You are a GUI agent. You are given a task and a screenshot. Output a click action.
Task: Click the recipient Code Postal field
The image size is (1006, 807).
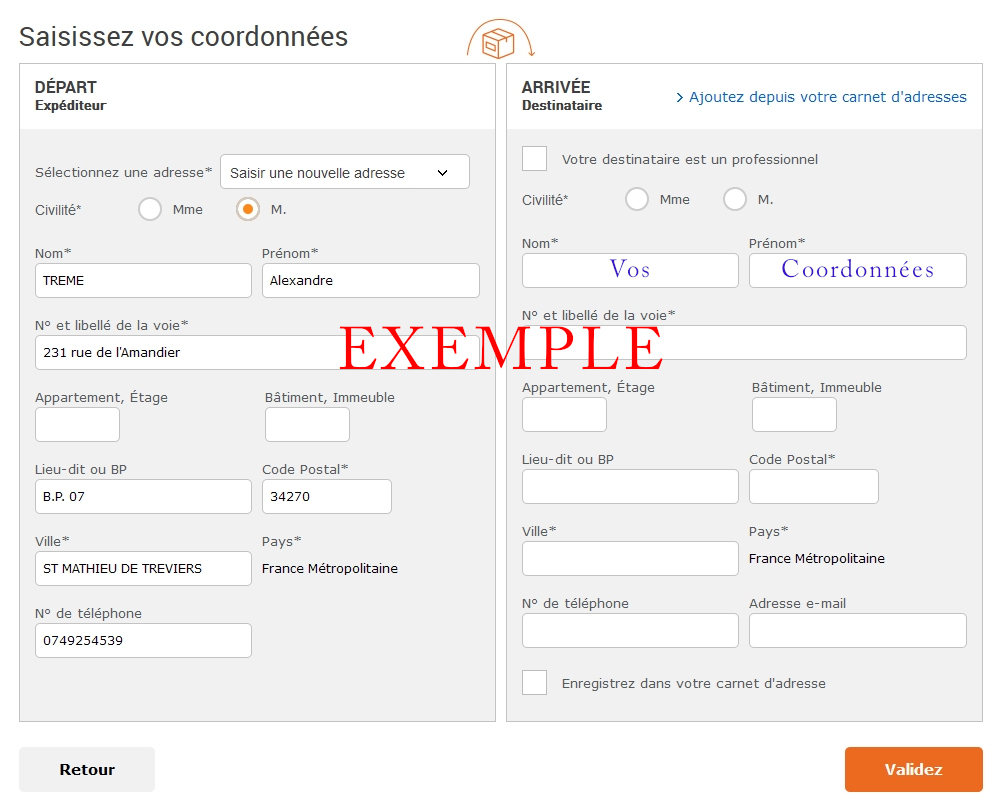pyautogui.click(x=813, y=487)
